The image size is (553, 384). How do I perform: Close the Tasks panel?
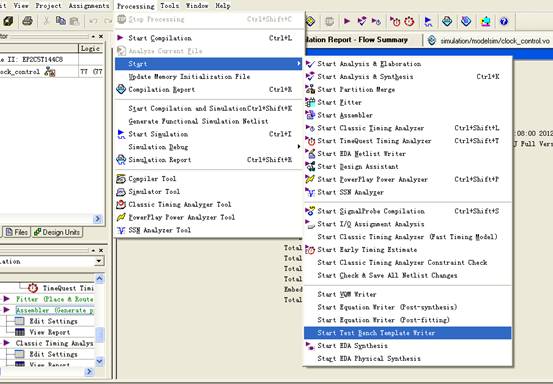pos(101,250)
